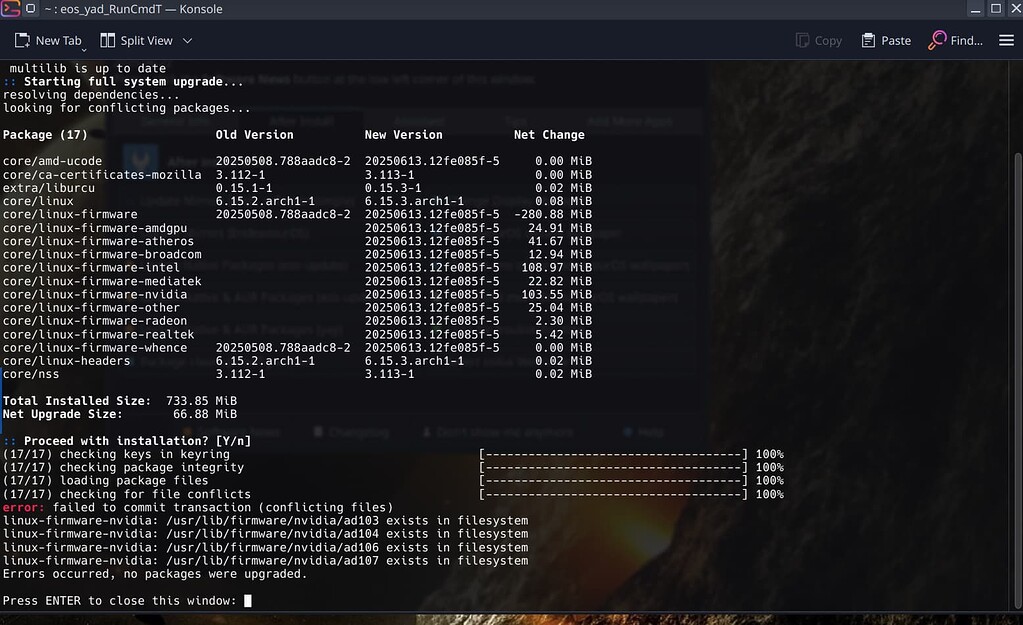The image size is (1023, 625).
Task: Click the Split View toolbar button
Action: point(137,41)
